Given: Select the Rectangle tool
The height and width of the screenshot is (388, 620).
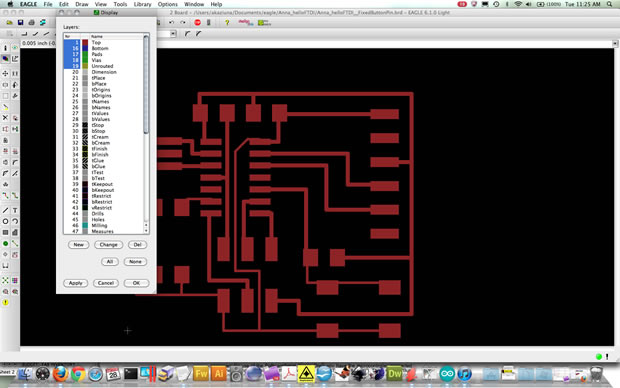Looking at the screenshot, I should [x=5, y=233].
